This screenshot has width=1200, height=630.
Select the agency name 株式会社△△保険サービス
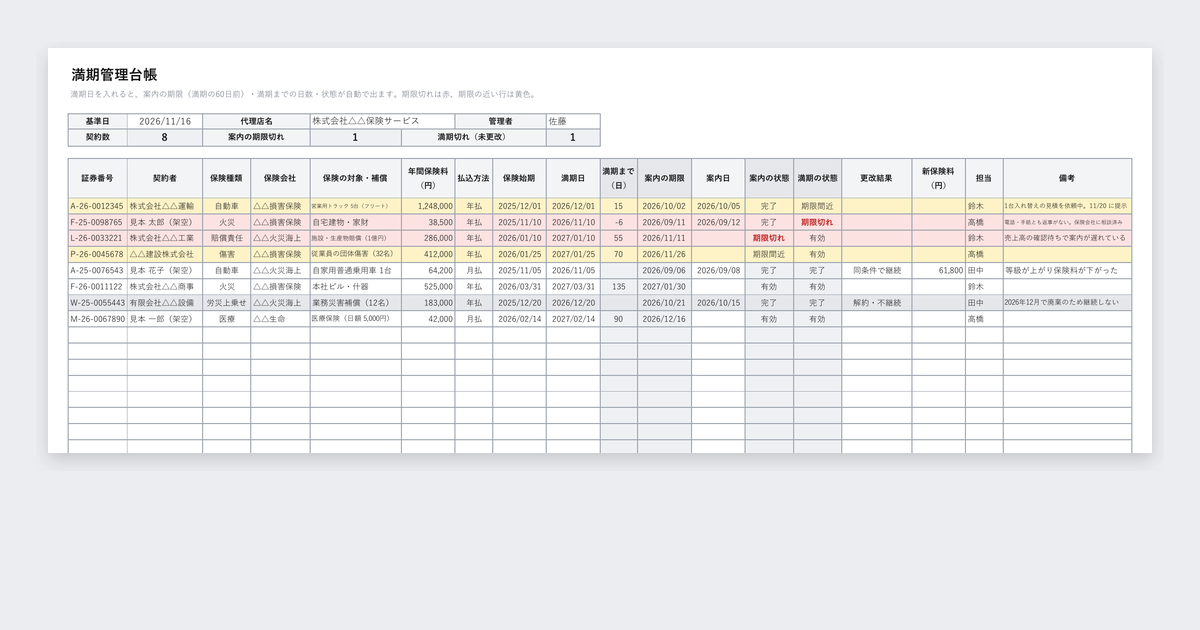tap(382, 121)
